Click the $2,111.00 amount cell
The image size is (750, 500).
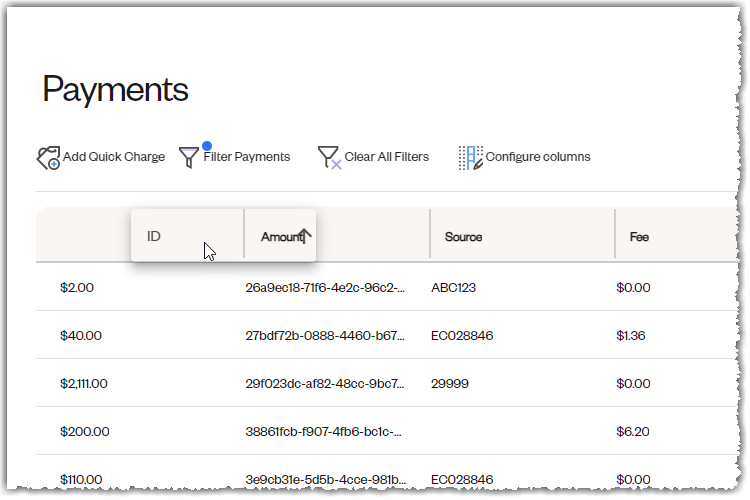[84, 383]
